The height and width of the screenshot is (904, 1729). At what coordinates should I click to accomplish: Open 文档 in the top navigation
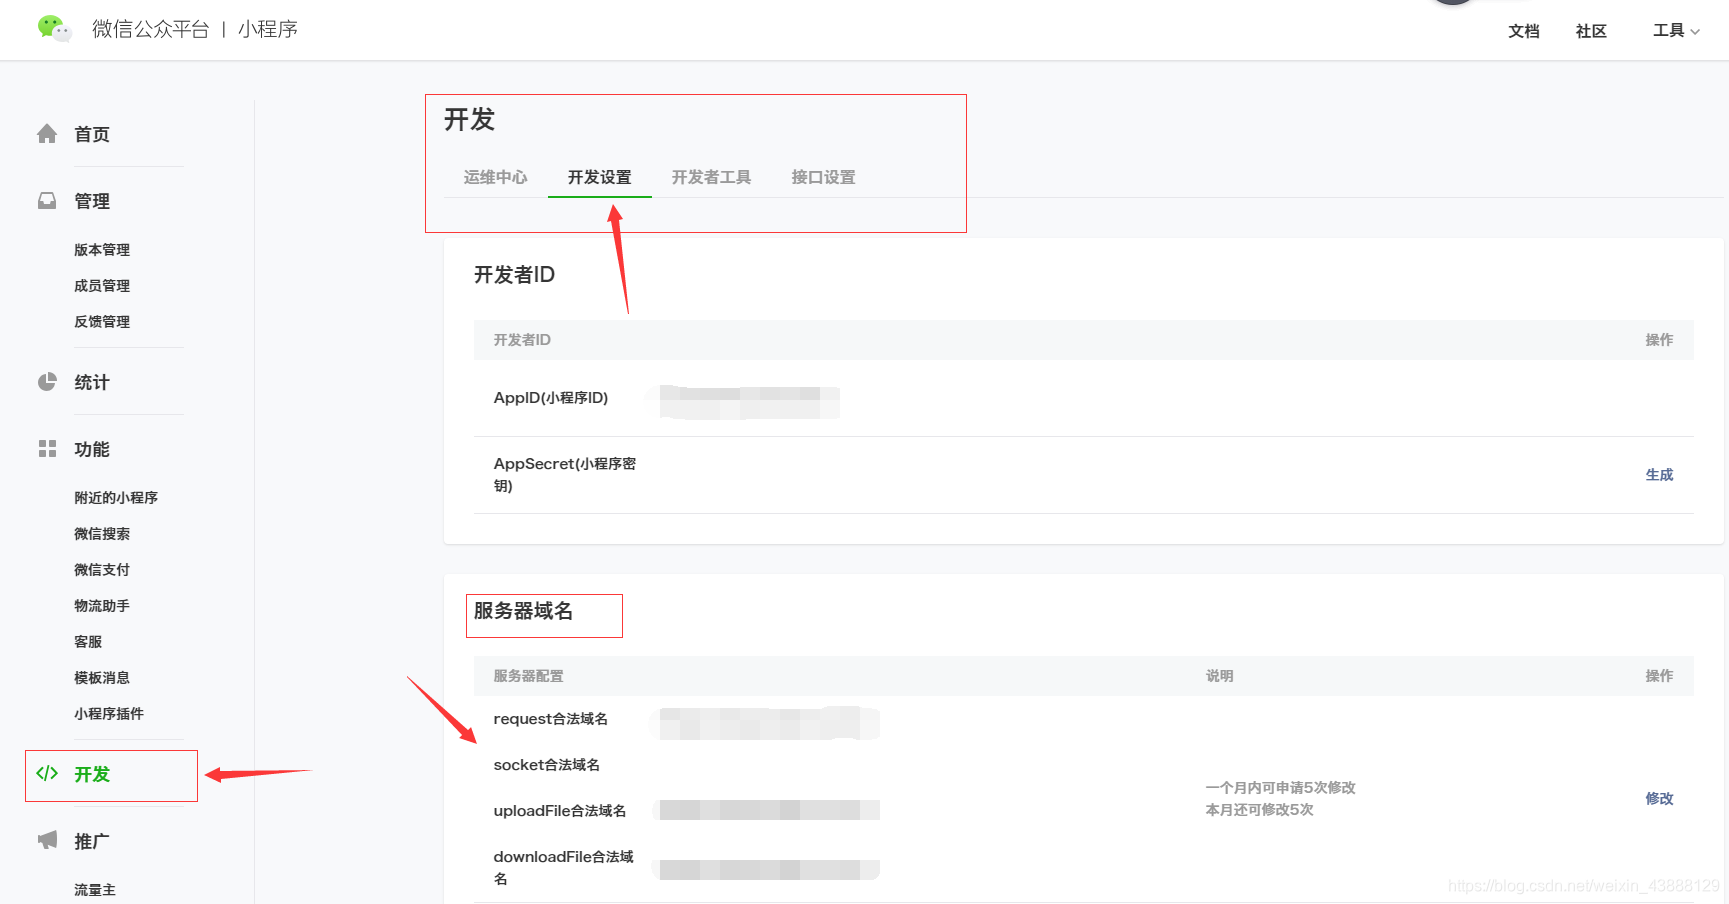point(1524,31)
